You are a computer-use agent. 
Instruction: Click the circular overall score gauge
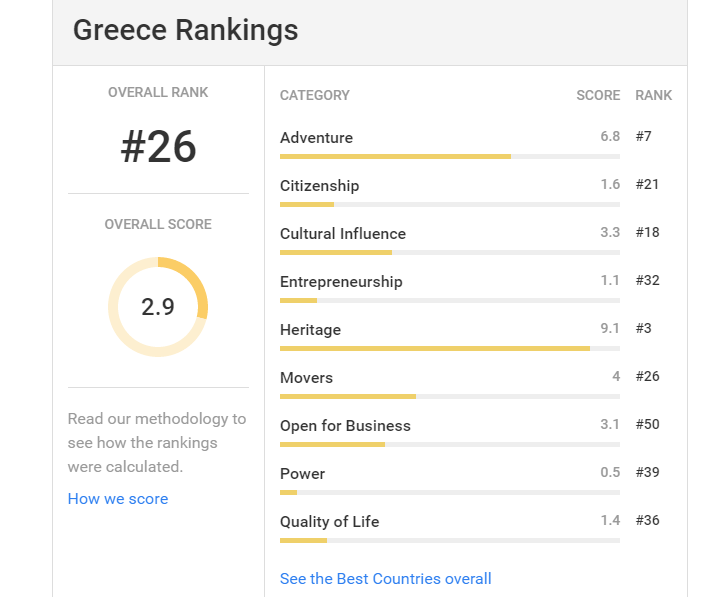(158, 307)
